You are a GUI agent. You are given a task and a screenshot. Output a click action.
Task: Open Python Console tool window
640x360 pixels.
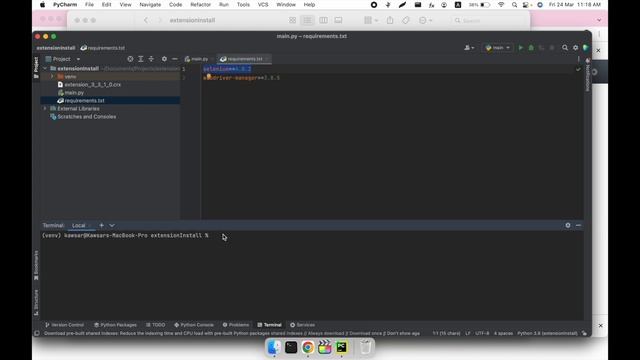tap(194, 325)
